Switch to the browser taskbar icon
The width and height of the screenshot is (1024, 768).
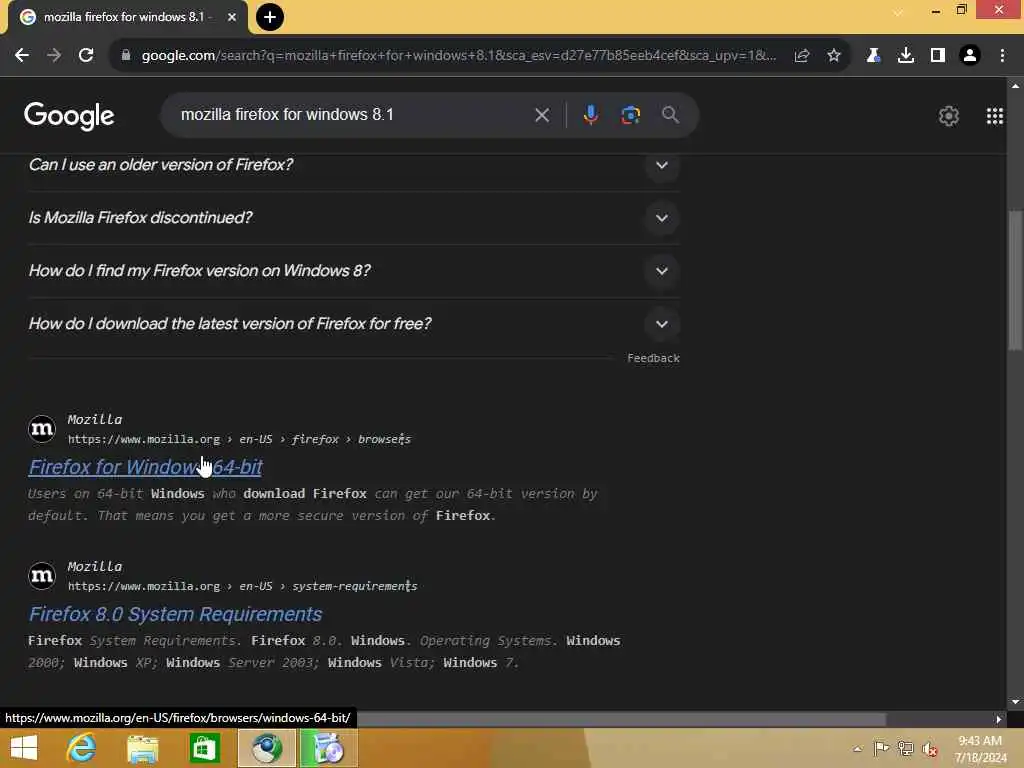pos(266,748)
